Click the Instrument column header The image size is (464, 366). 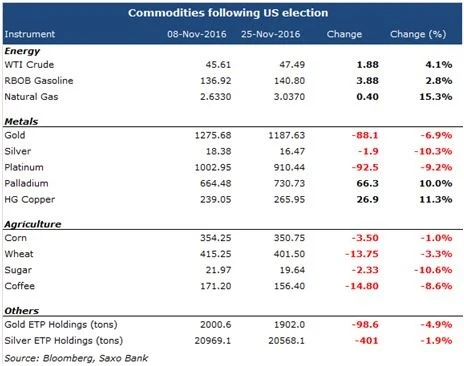pyautogui.click(x=30, y=34)
